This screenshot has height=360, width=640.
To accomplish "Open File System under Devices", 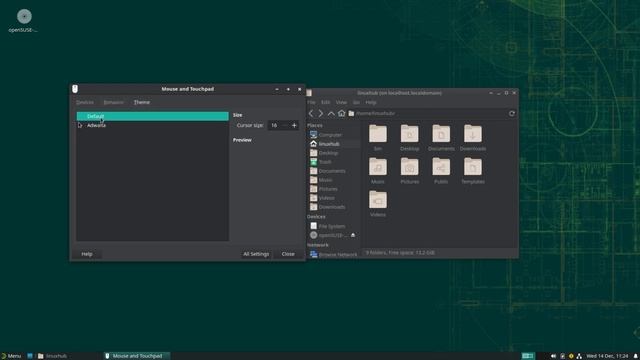I will 333,226.
